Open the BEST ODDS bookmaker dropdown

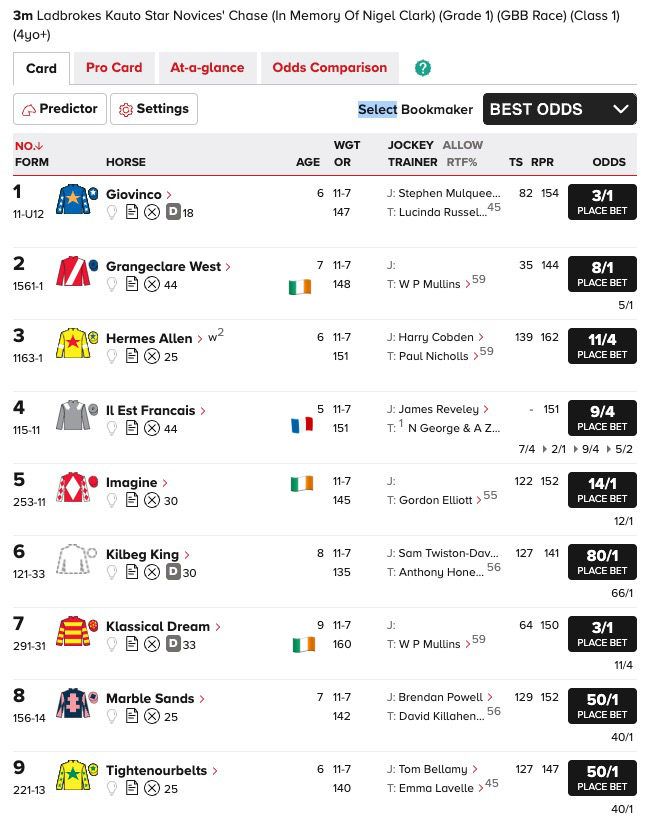(559, 109)
